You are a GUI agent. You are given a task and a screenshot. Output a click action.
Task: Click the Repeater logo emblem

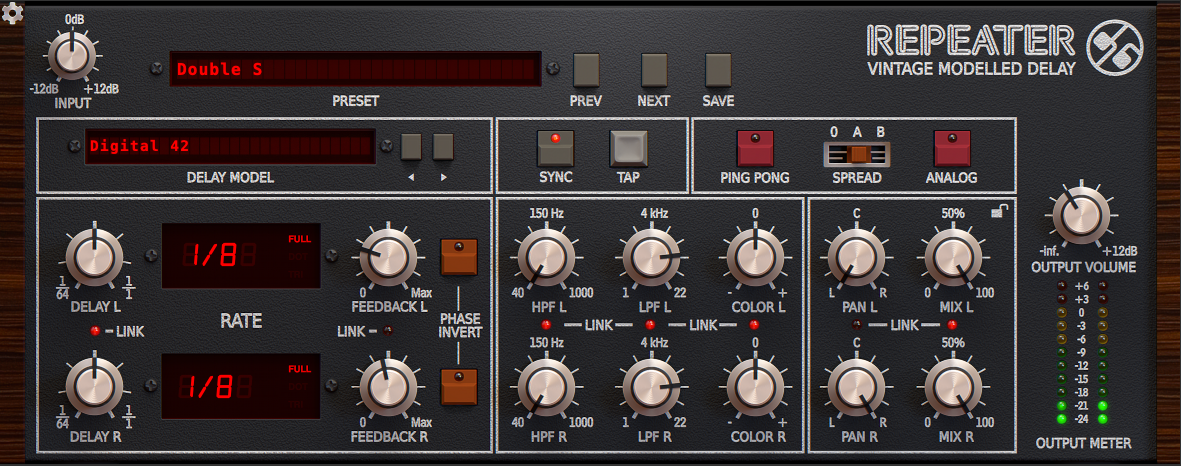1115,47
